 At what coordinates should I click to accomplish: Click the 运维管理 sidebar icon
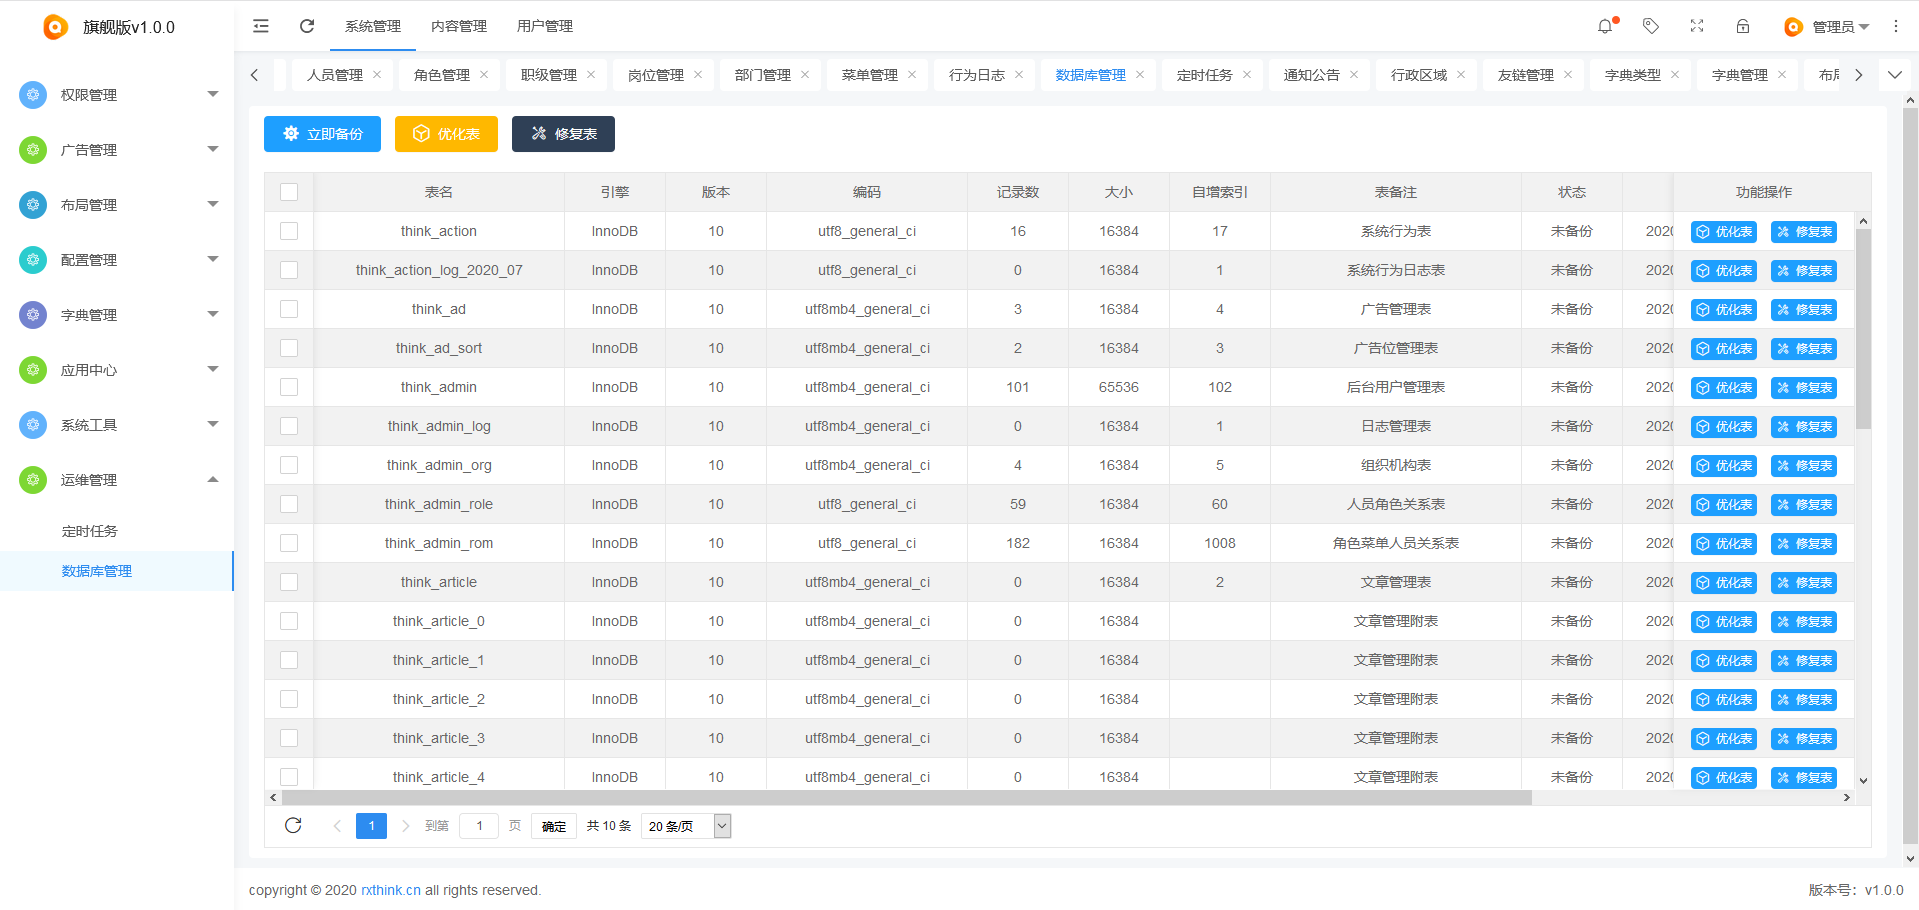click(x=33, y=479)
